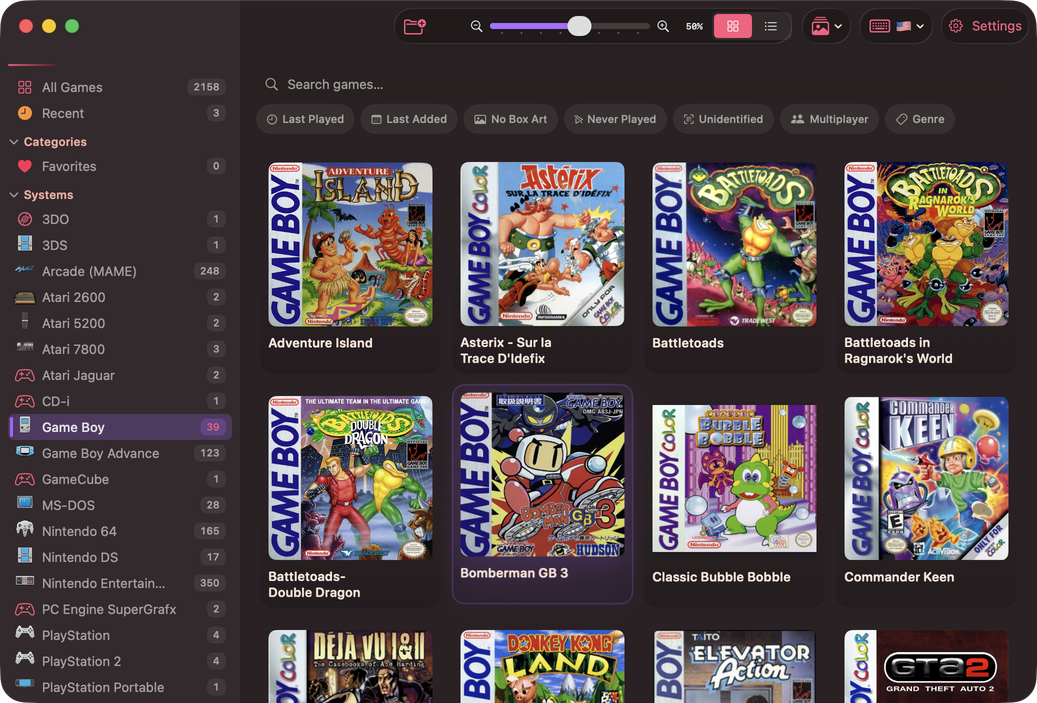Select All Games in sidebar
Image resolution: width=1037 pixels, height=703 pixels.
(x=120, y=87)
